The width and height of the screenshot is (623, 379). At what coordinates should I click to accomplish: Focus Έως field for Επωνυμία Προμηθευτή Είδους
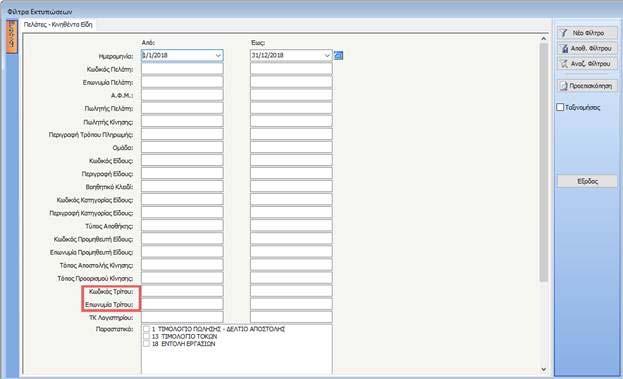pyautogui.click(x=291, y=252)
